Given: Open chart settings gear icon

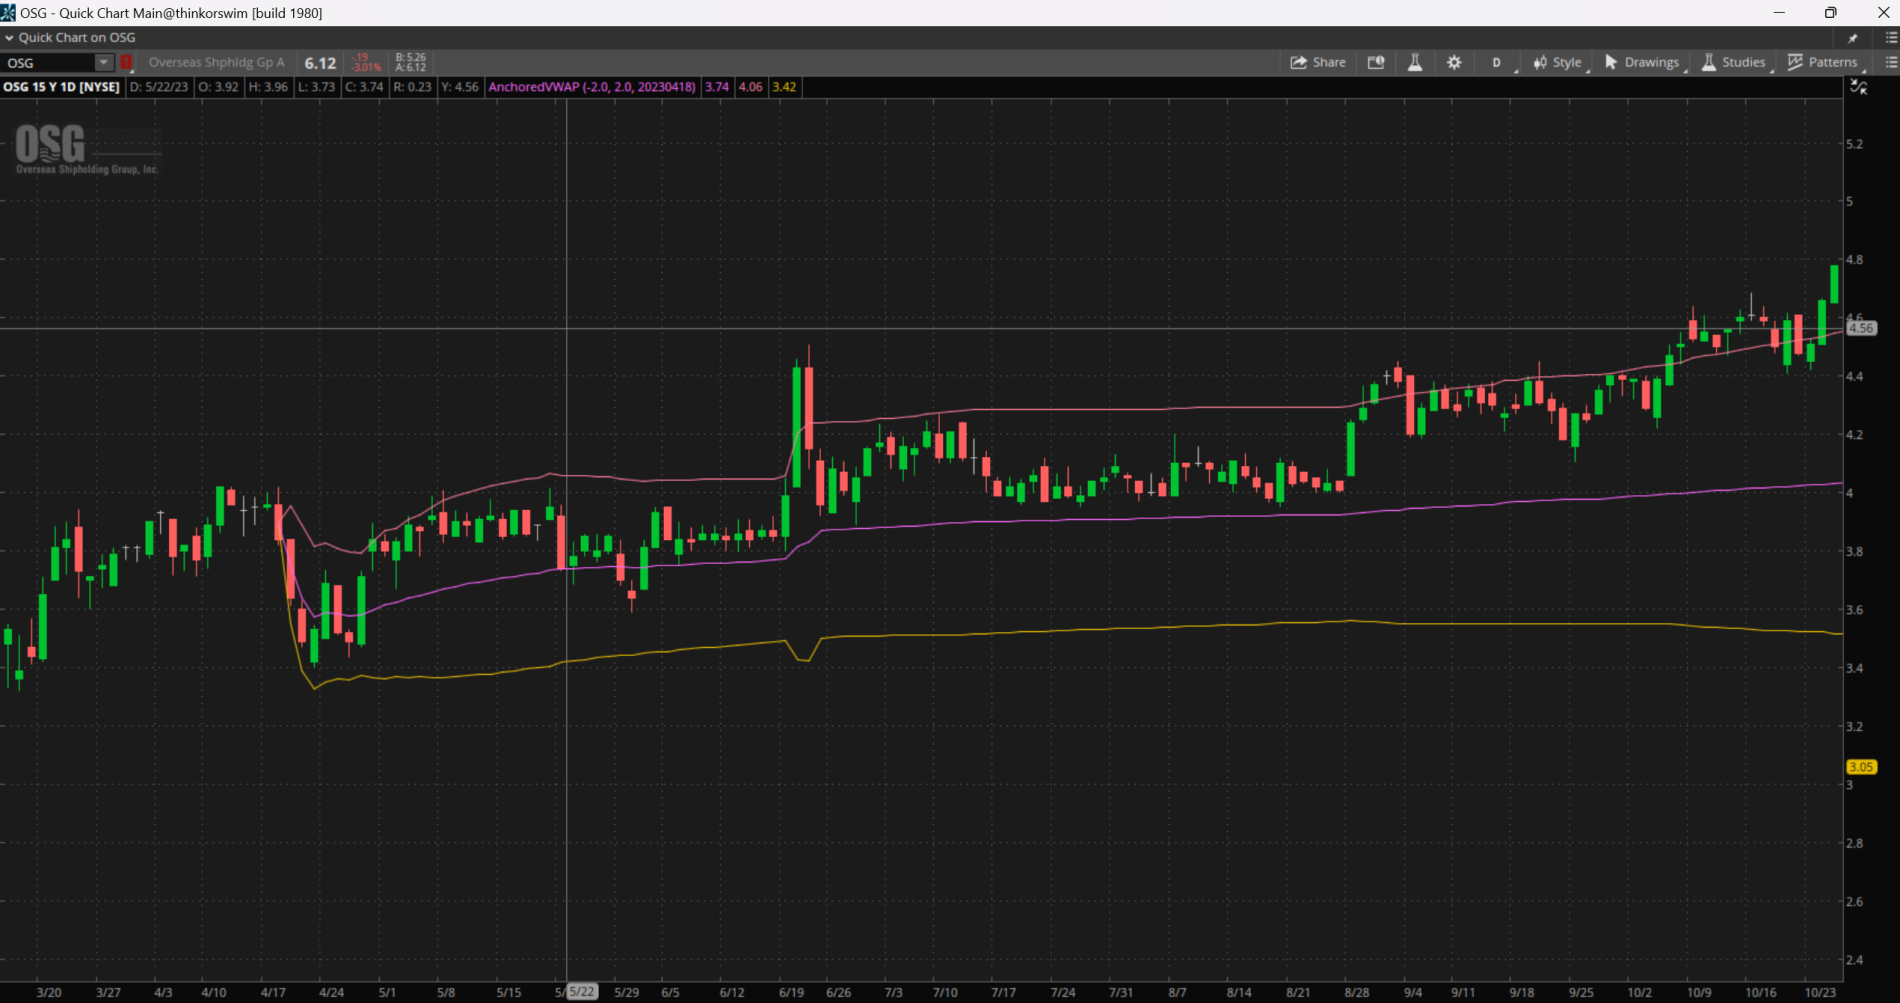Looking at the screenshot, I should (x=1454, y=62).
